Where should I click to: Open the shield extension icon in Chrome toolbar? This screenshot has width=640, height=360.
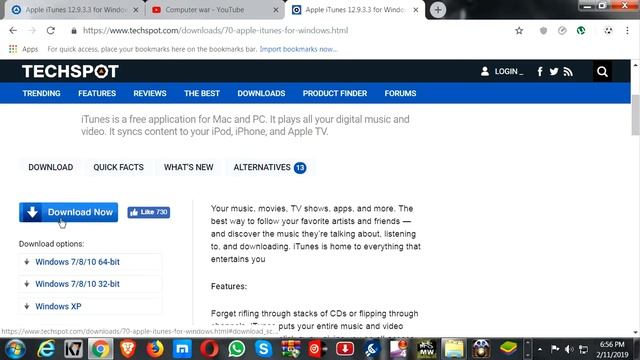[543, 31]
